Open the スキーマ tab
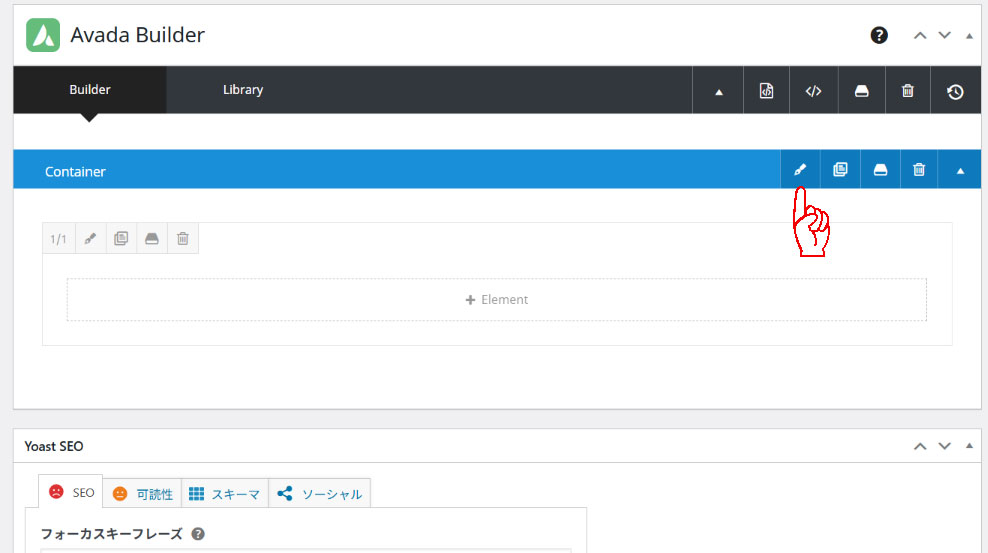This screenshot has height=553, width=988. click(225, 493)
